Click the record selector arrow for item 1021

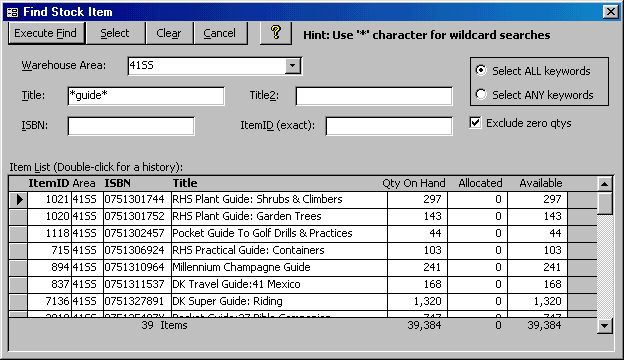(18, 199)
